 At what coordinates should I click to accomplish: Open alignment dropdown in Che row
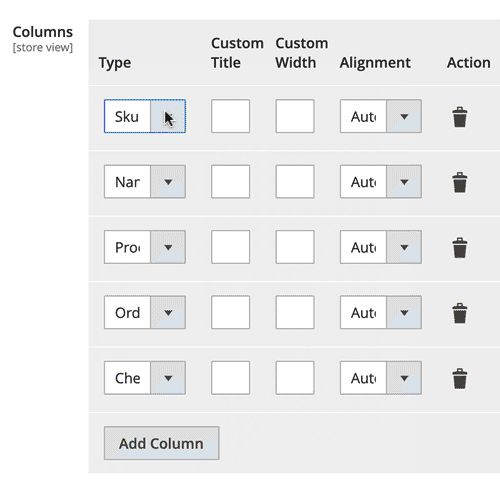point(381,378)
